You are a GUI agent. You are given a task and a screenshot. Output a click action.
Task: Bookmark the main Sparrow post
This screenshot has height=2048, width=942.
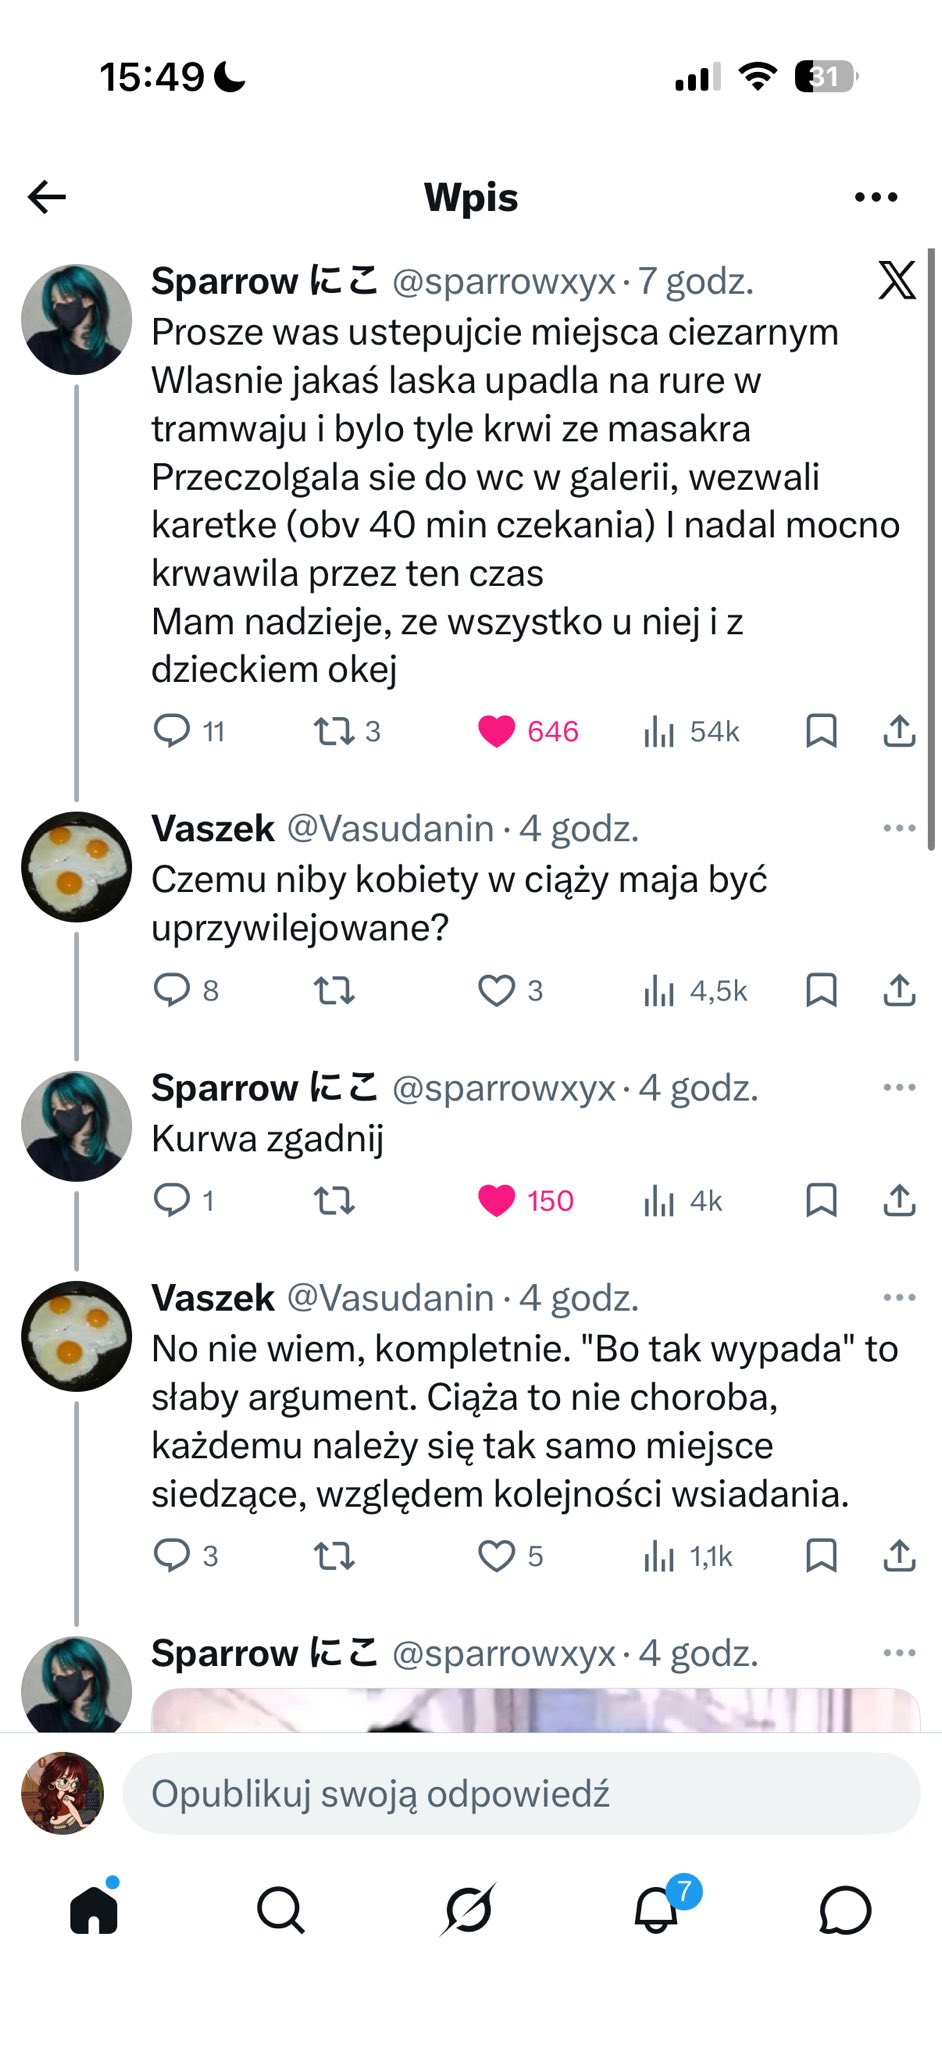click(x=821, y=732)
